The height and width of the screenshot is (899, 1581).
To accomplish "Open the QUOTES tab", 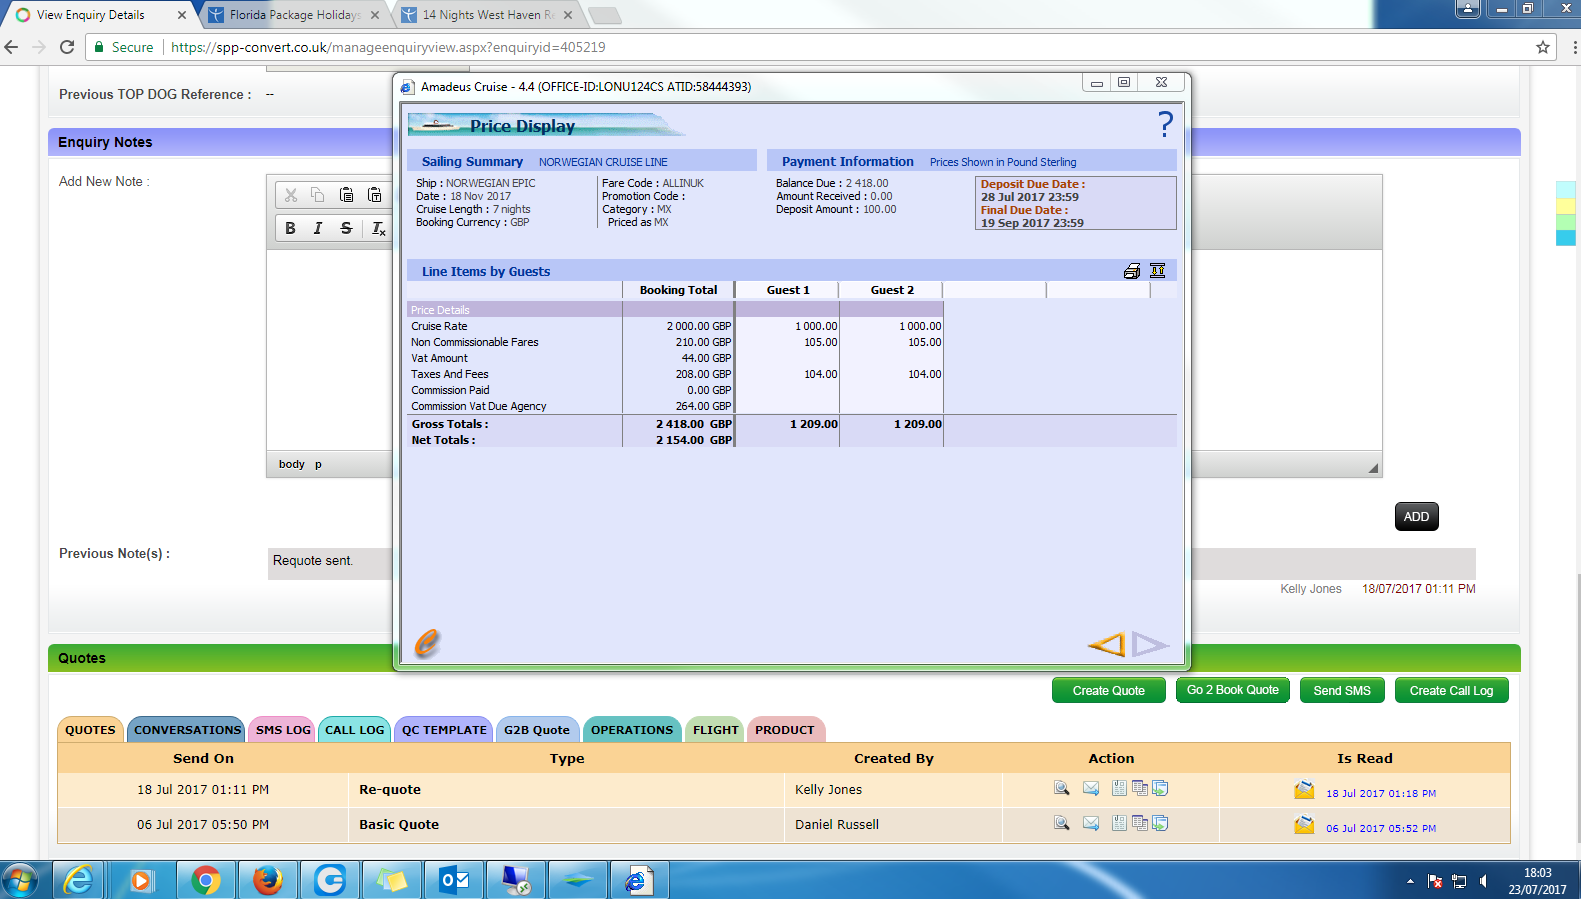I will pyautogui.click(x=90, y=730).
